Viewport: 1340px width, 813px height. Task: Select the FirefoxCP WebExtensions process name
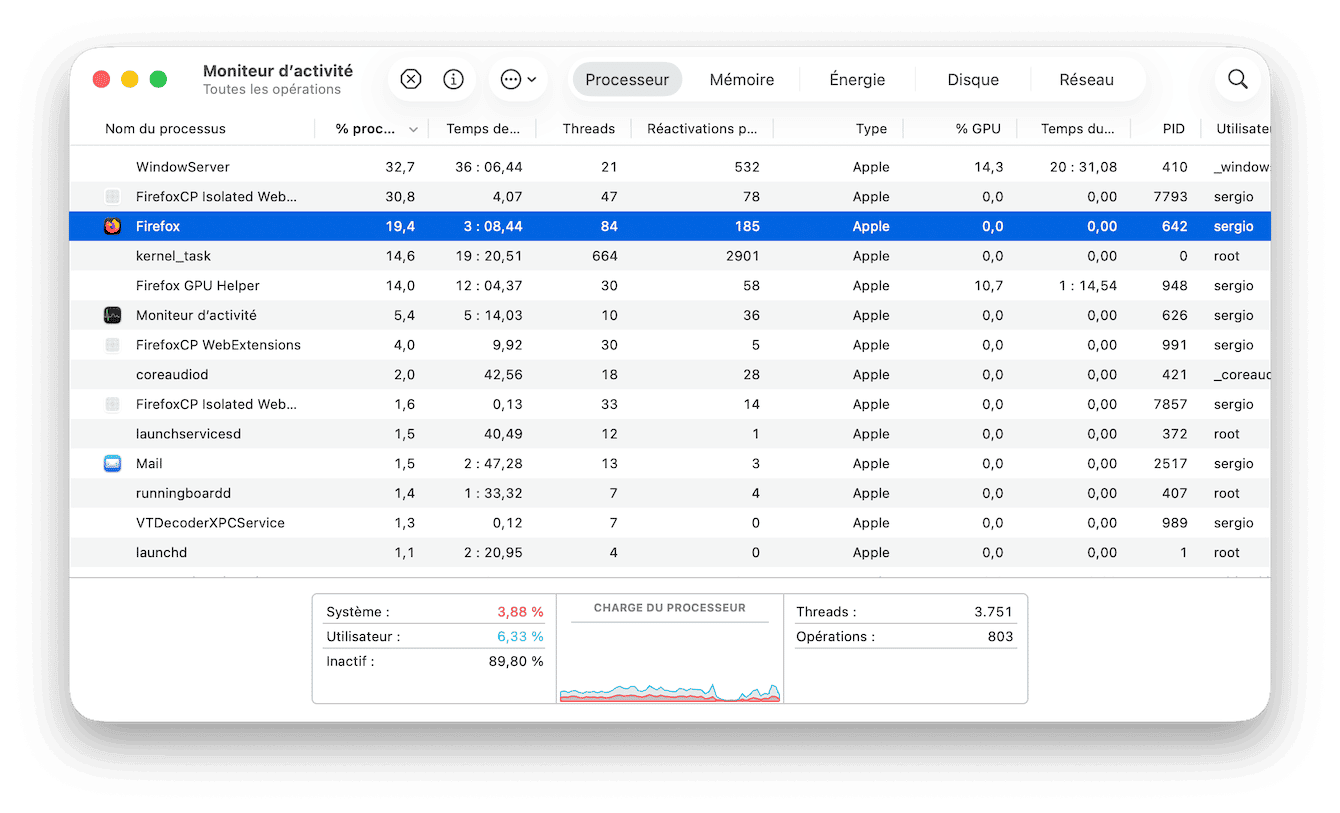(218, 345)
